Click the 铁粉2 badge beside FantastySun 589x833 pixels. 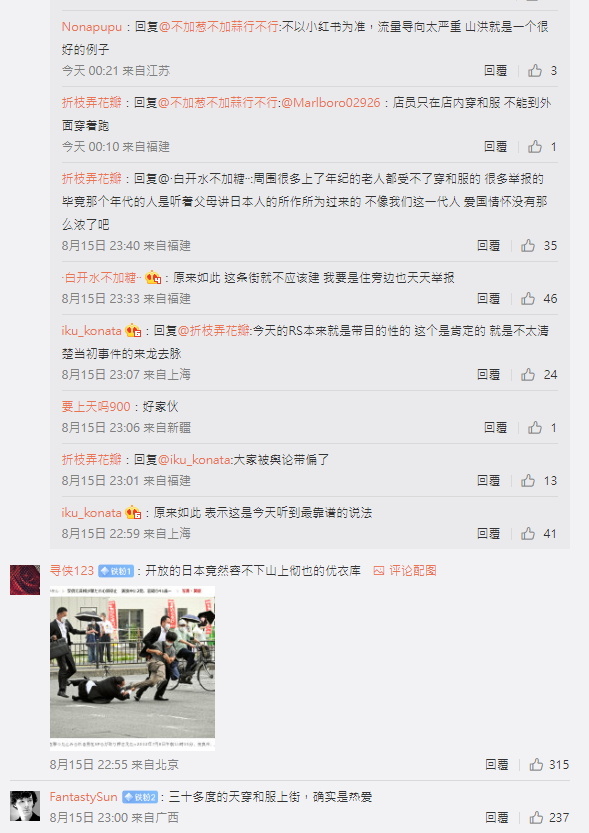click(140, 797)
